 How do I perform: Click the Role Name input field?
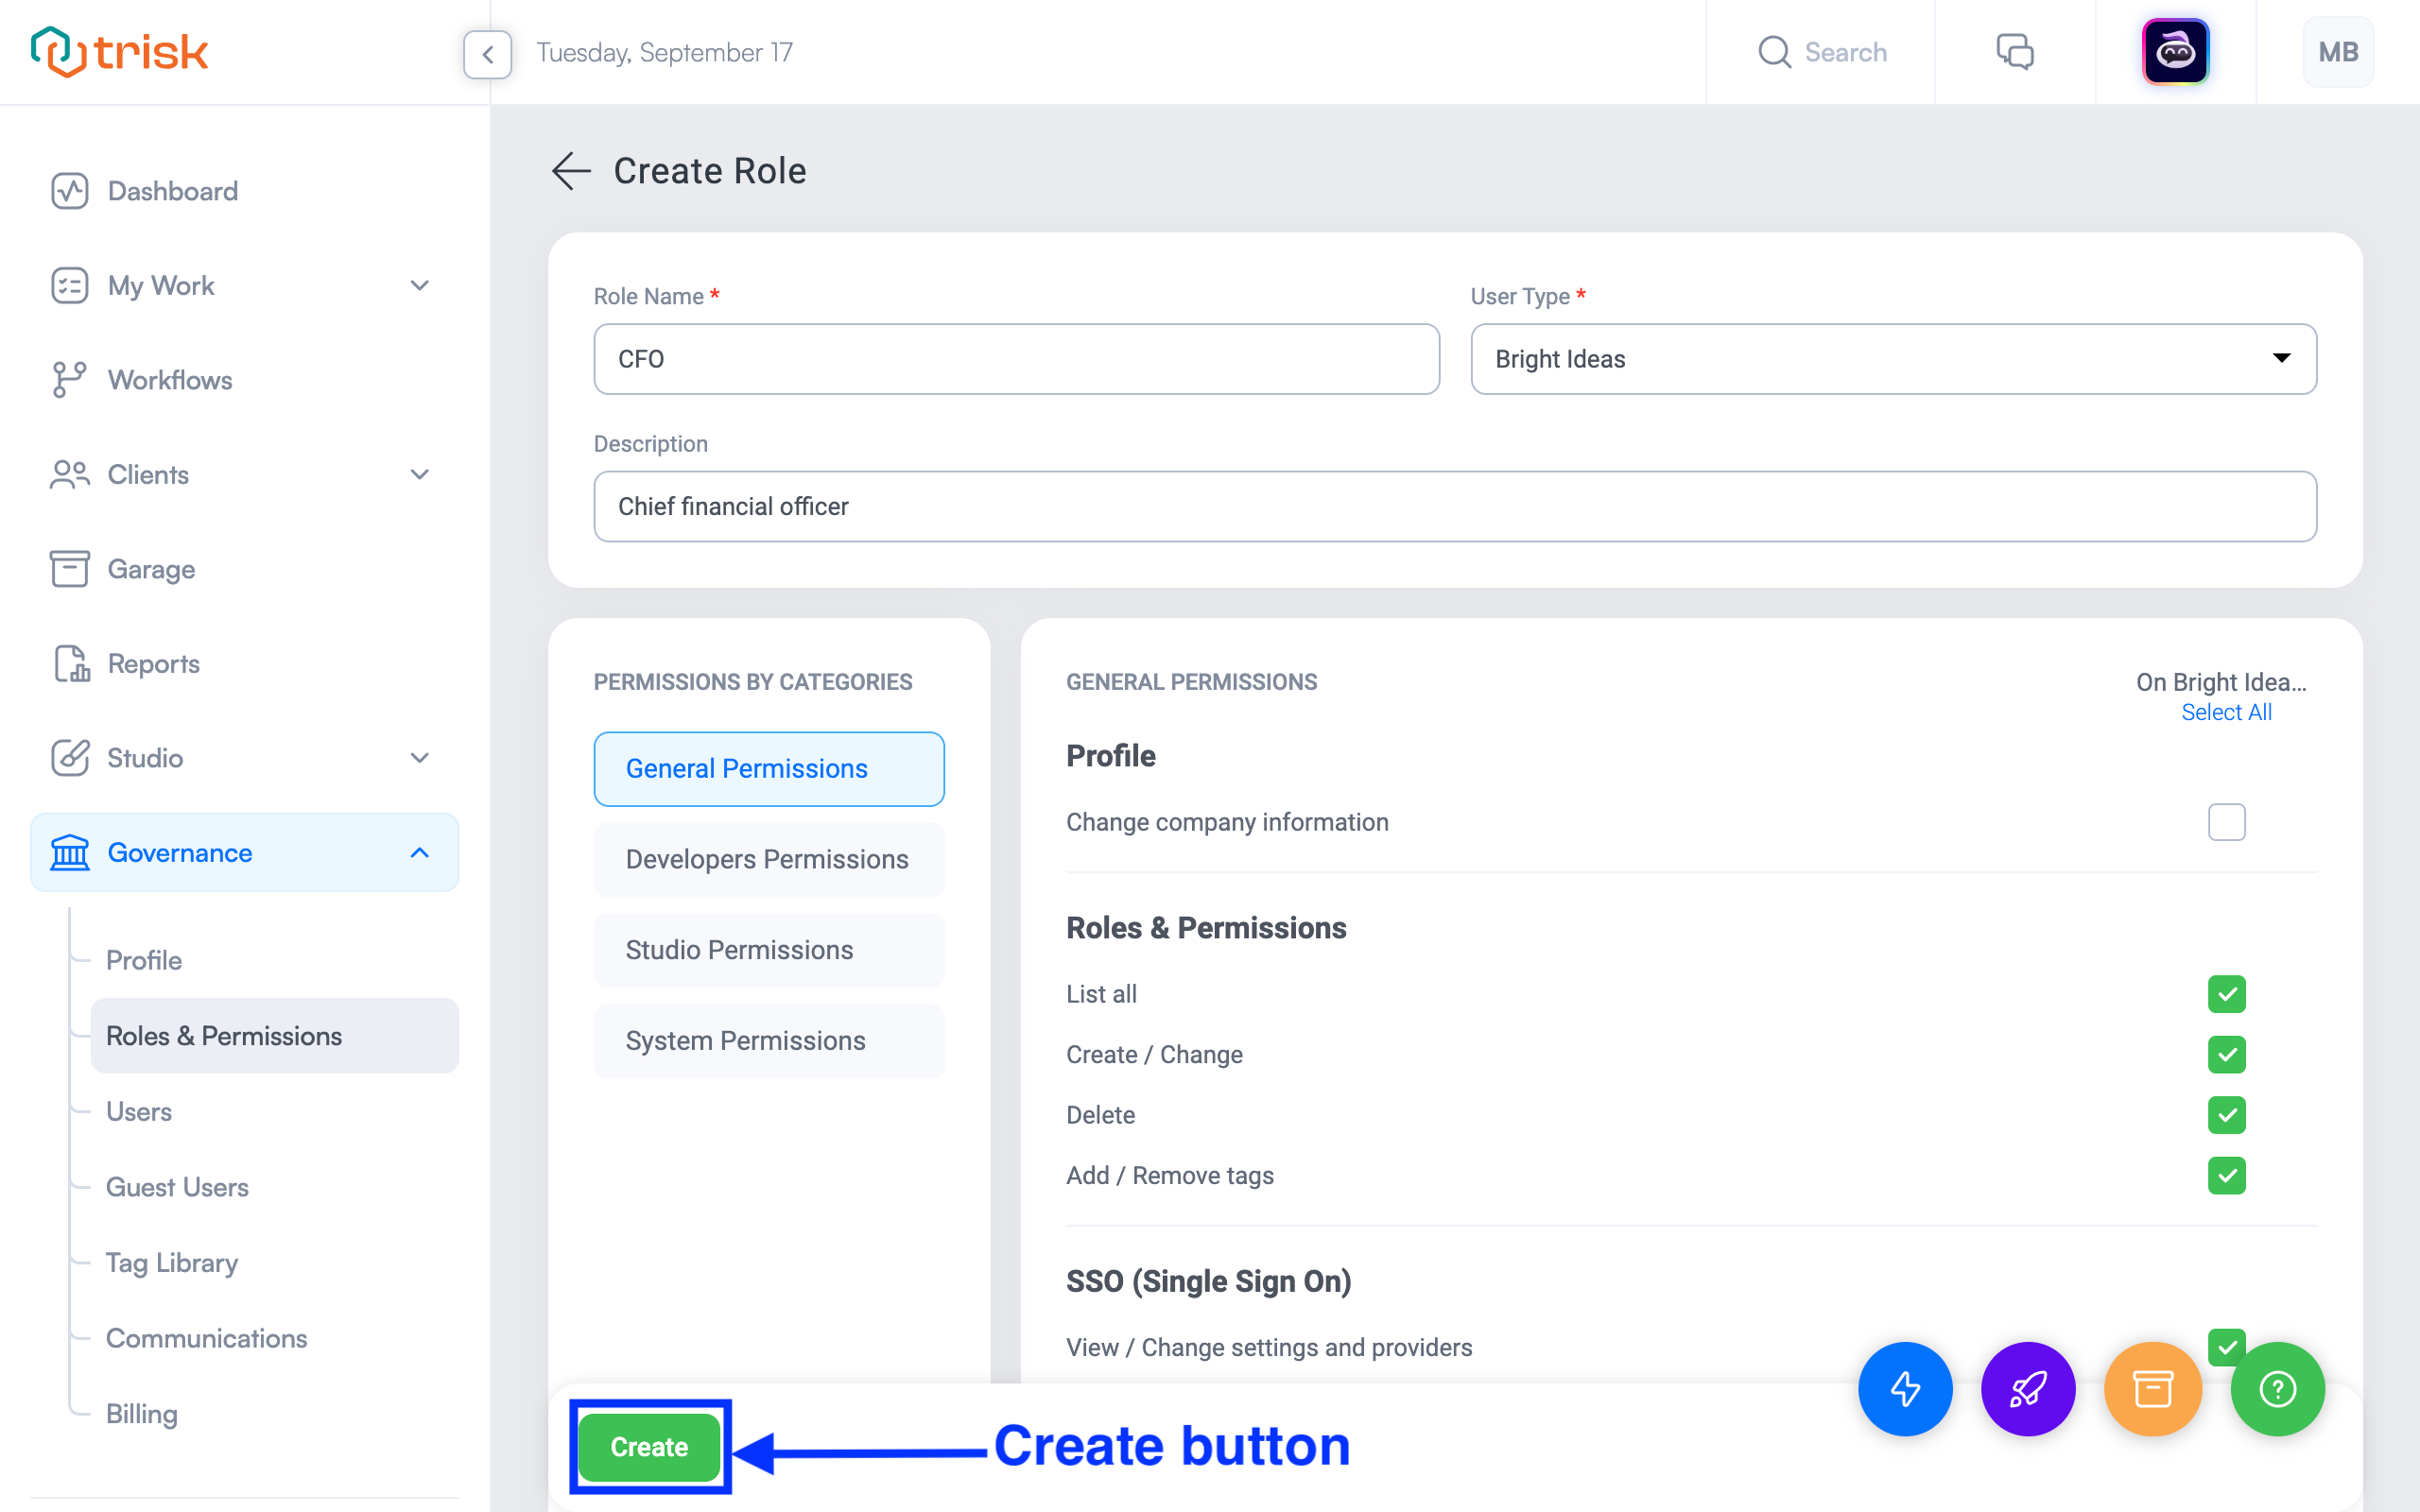[1015, 359]
